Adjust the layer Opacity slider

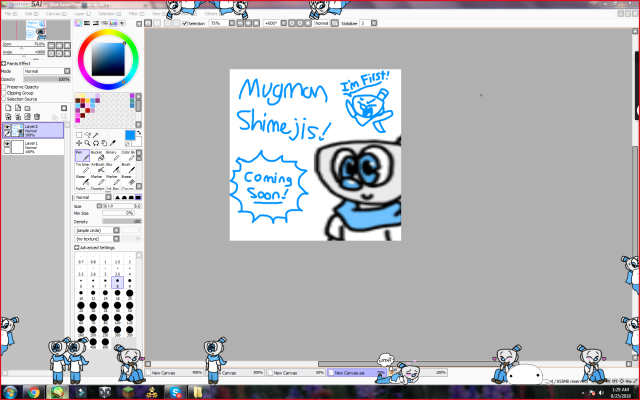pos(47,79)
